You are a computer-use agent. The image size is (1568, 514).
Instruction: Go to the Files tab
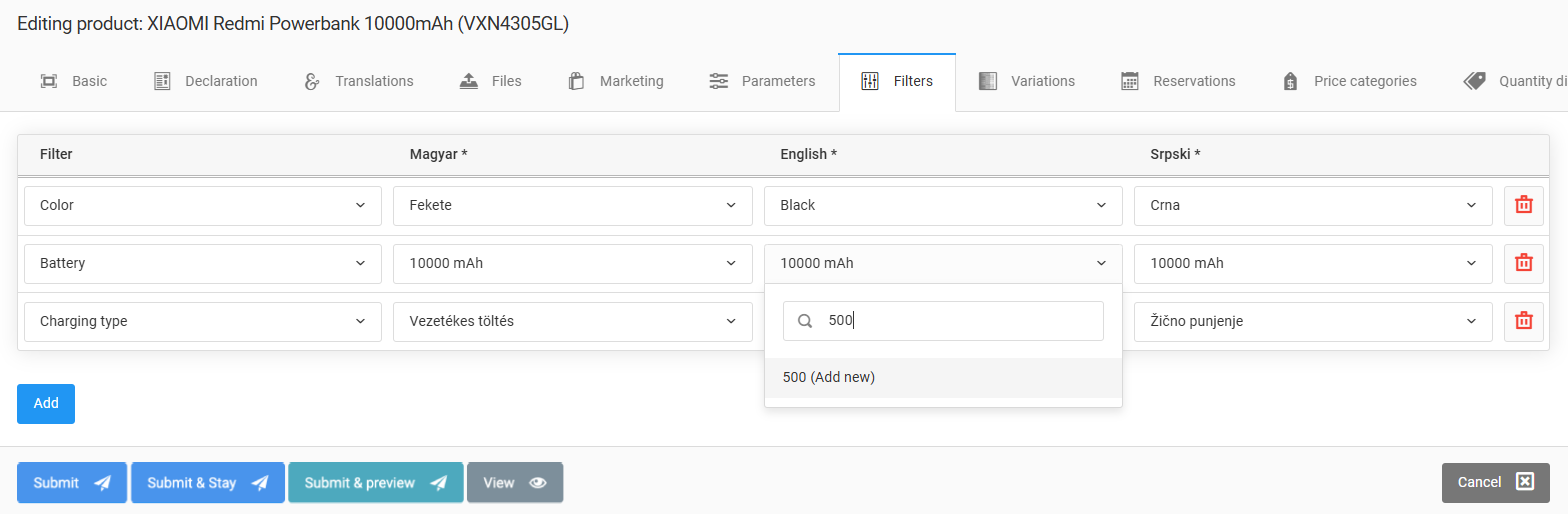(x=490, y=81)
